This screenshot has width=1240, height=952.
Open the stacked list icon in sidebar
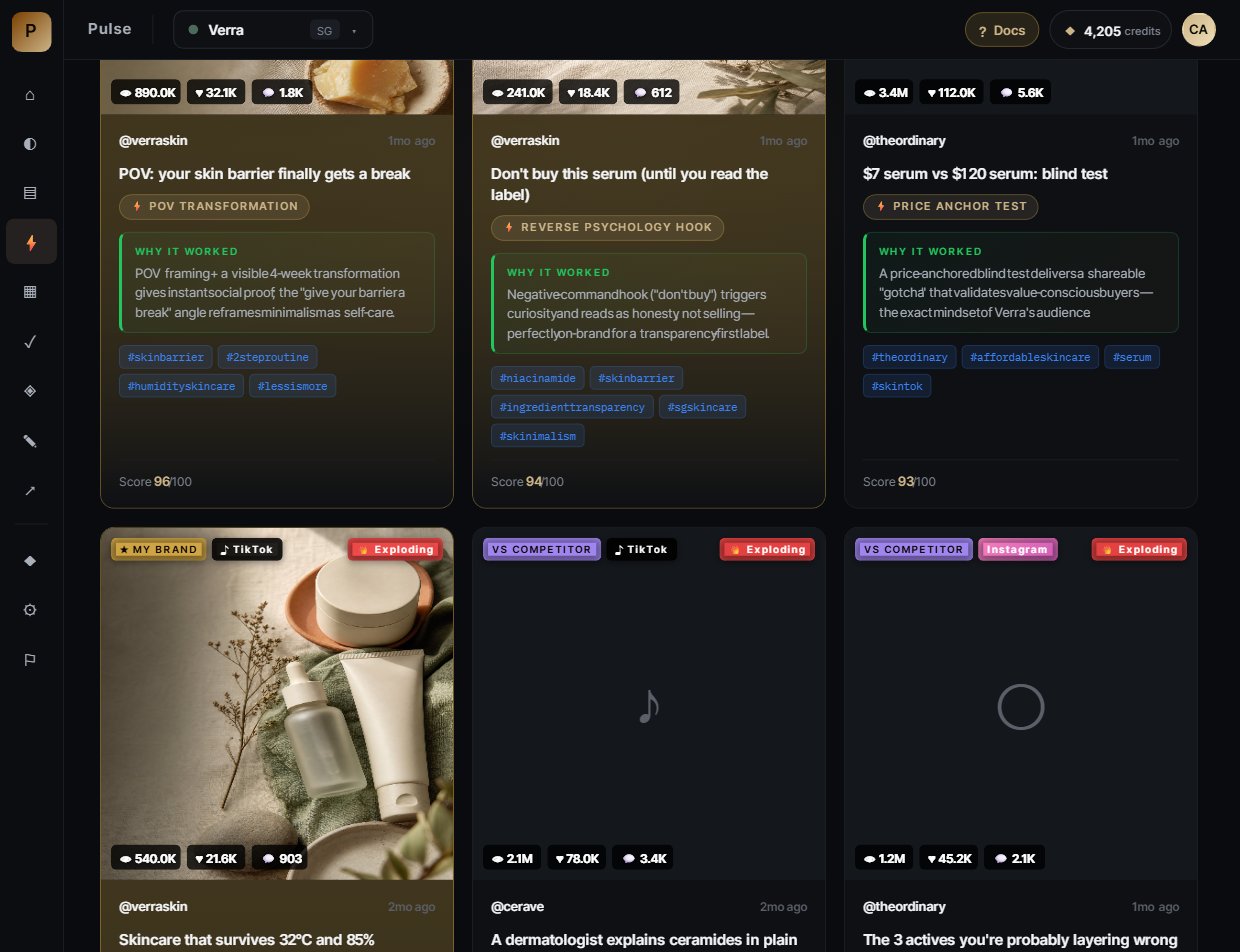click(x=31, y=192)
